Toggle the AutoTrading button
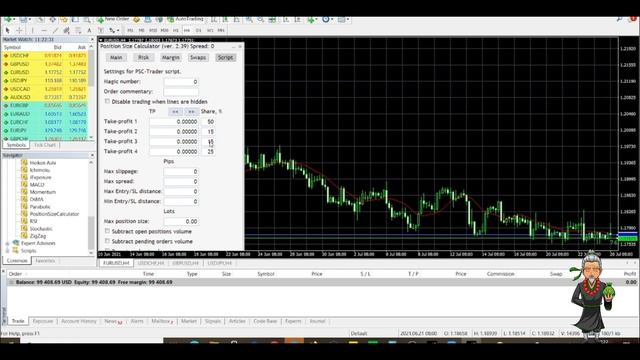Image resolution: width=640 pixels, height=360 pixels. [x=186, y=19]
